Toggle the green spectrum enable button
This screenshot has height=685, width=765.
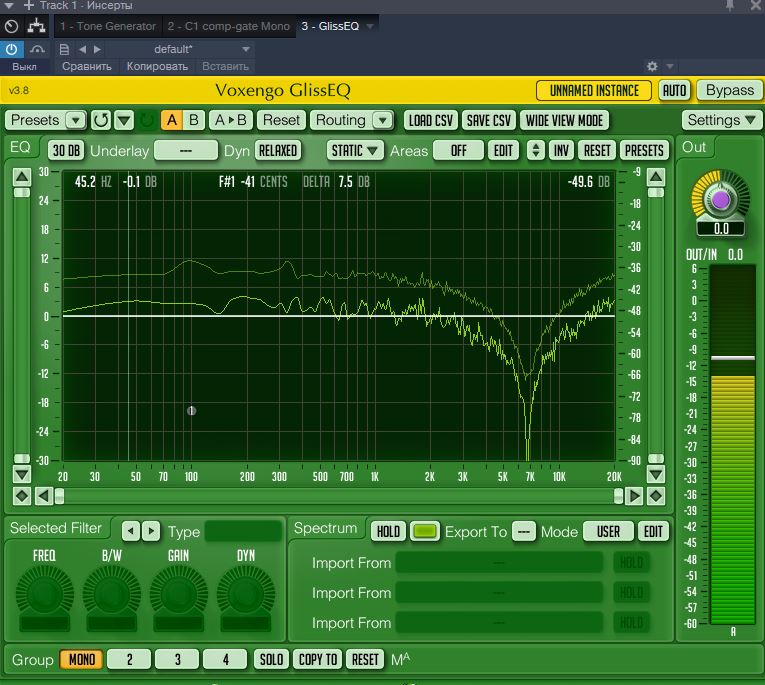pyautogui.click(x=424, y=531)
